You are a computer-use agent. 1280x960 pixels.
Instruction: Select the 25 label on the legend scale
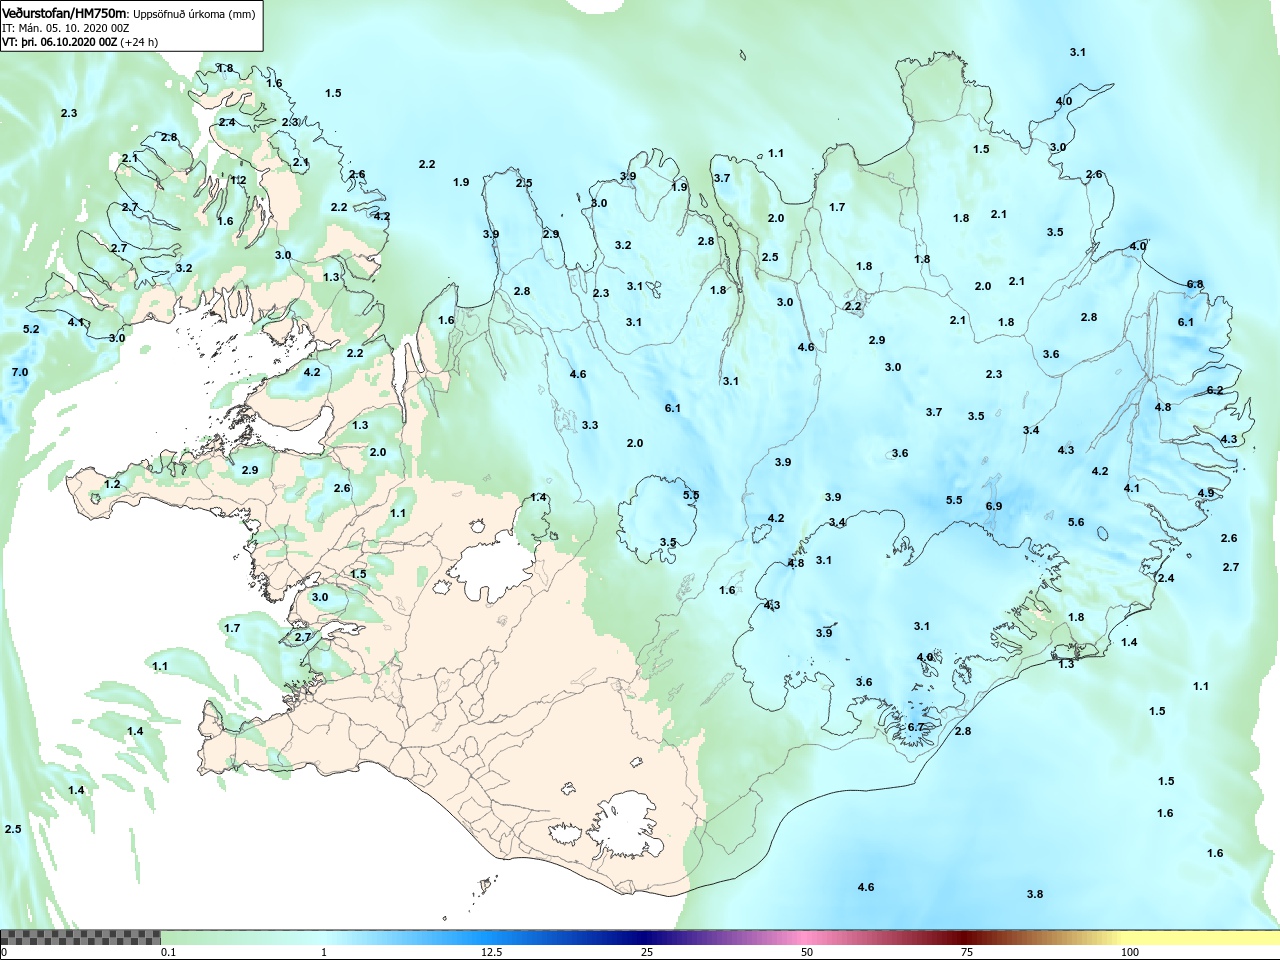pyautogui.click(x=647, y=952)
